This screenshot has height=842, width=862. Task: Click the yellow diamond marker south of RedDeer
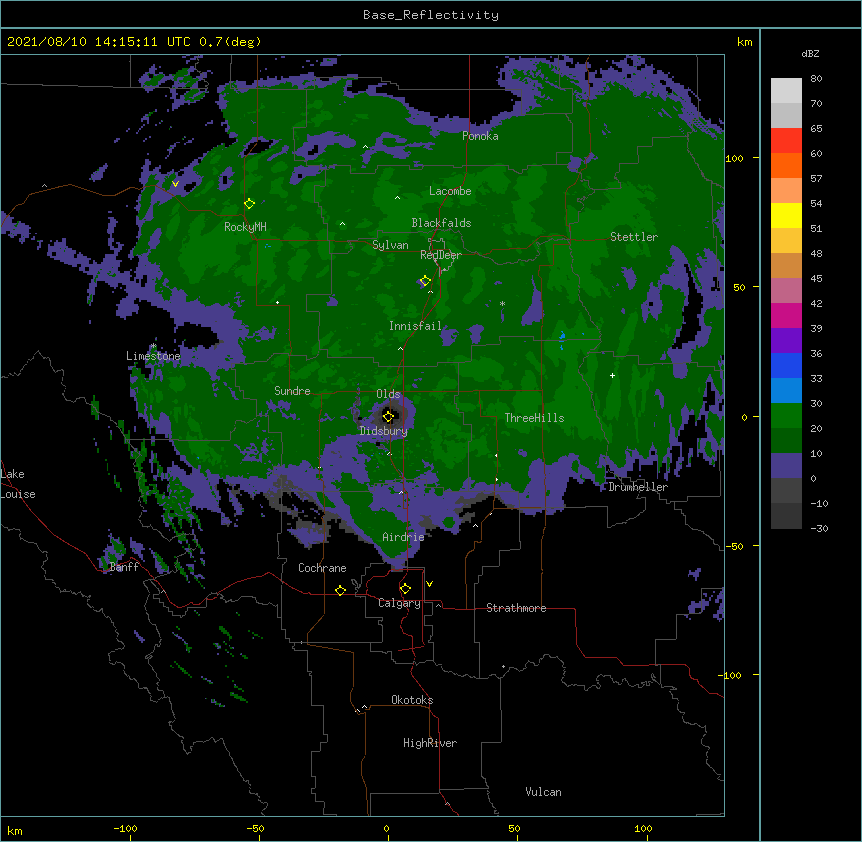425,281
